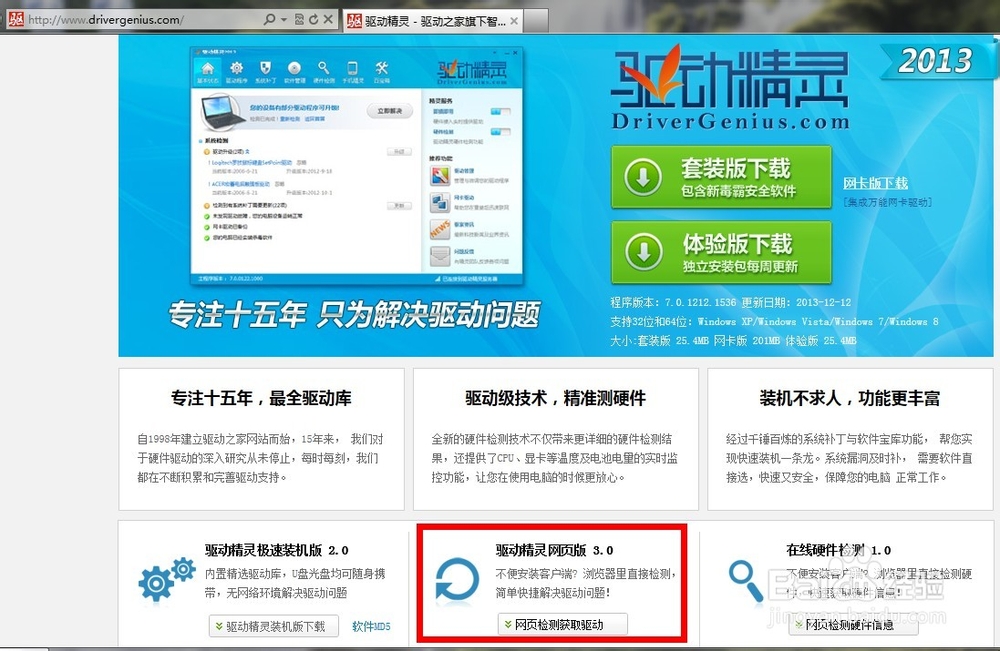Click the gear 驱动程序 icon in app preview
This screenshot has height=651, width=1000.
237,68
